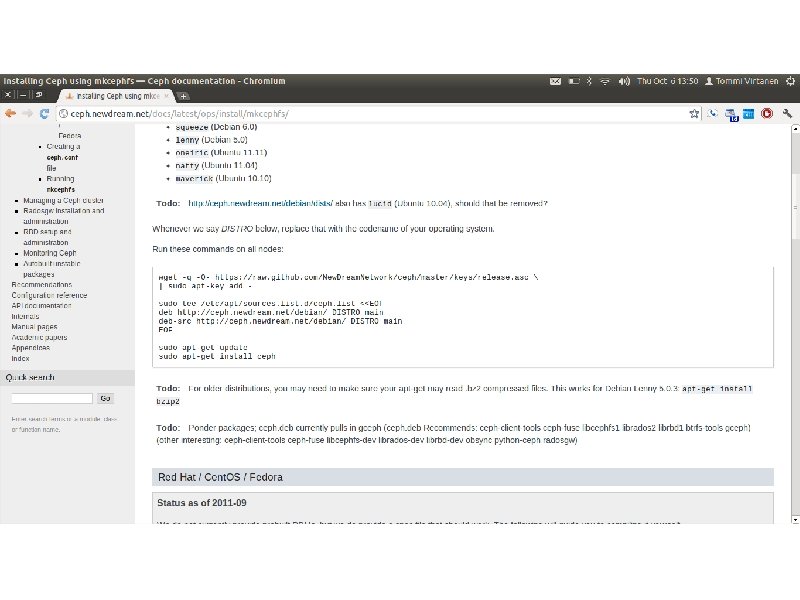Open Manual pages sidebar link
The height and width of the screenshot is (600, 800).
34,327
